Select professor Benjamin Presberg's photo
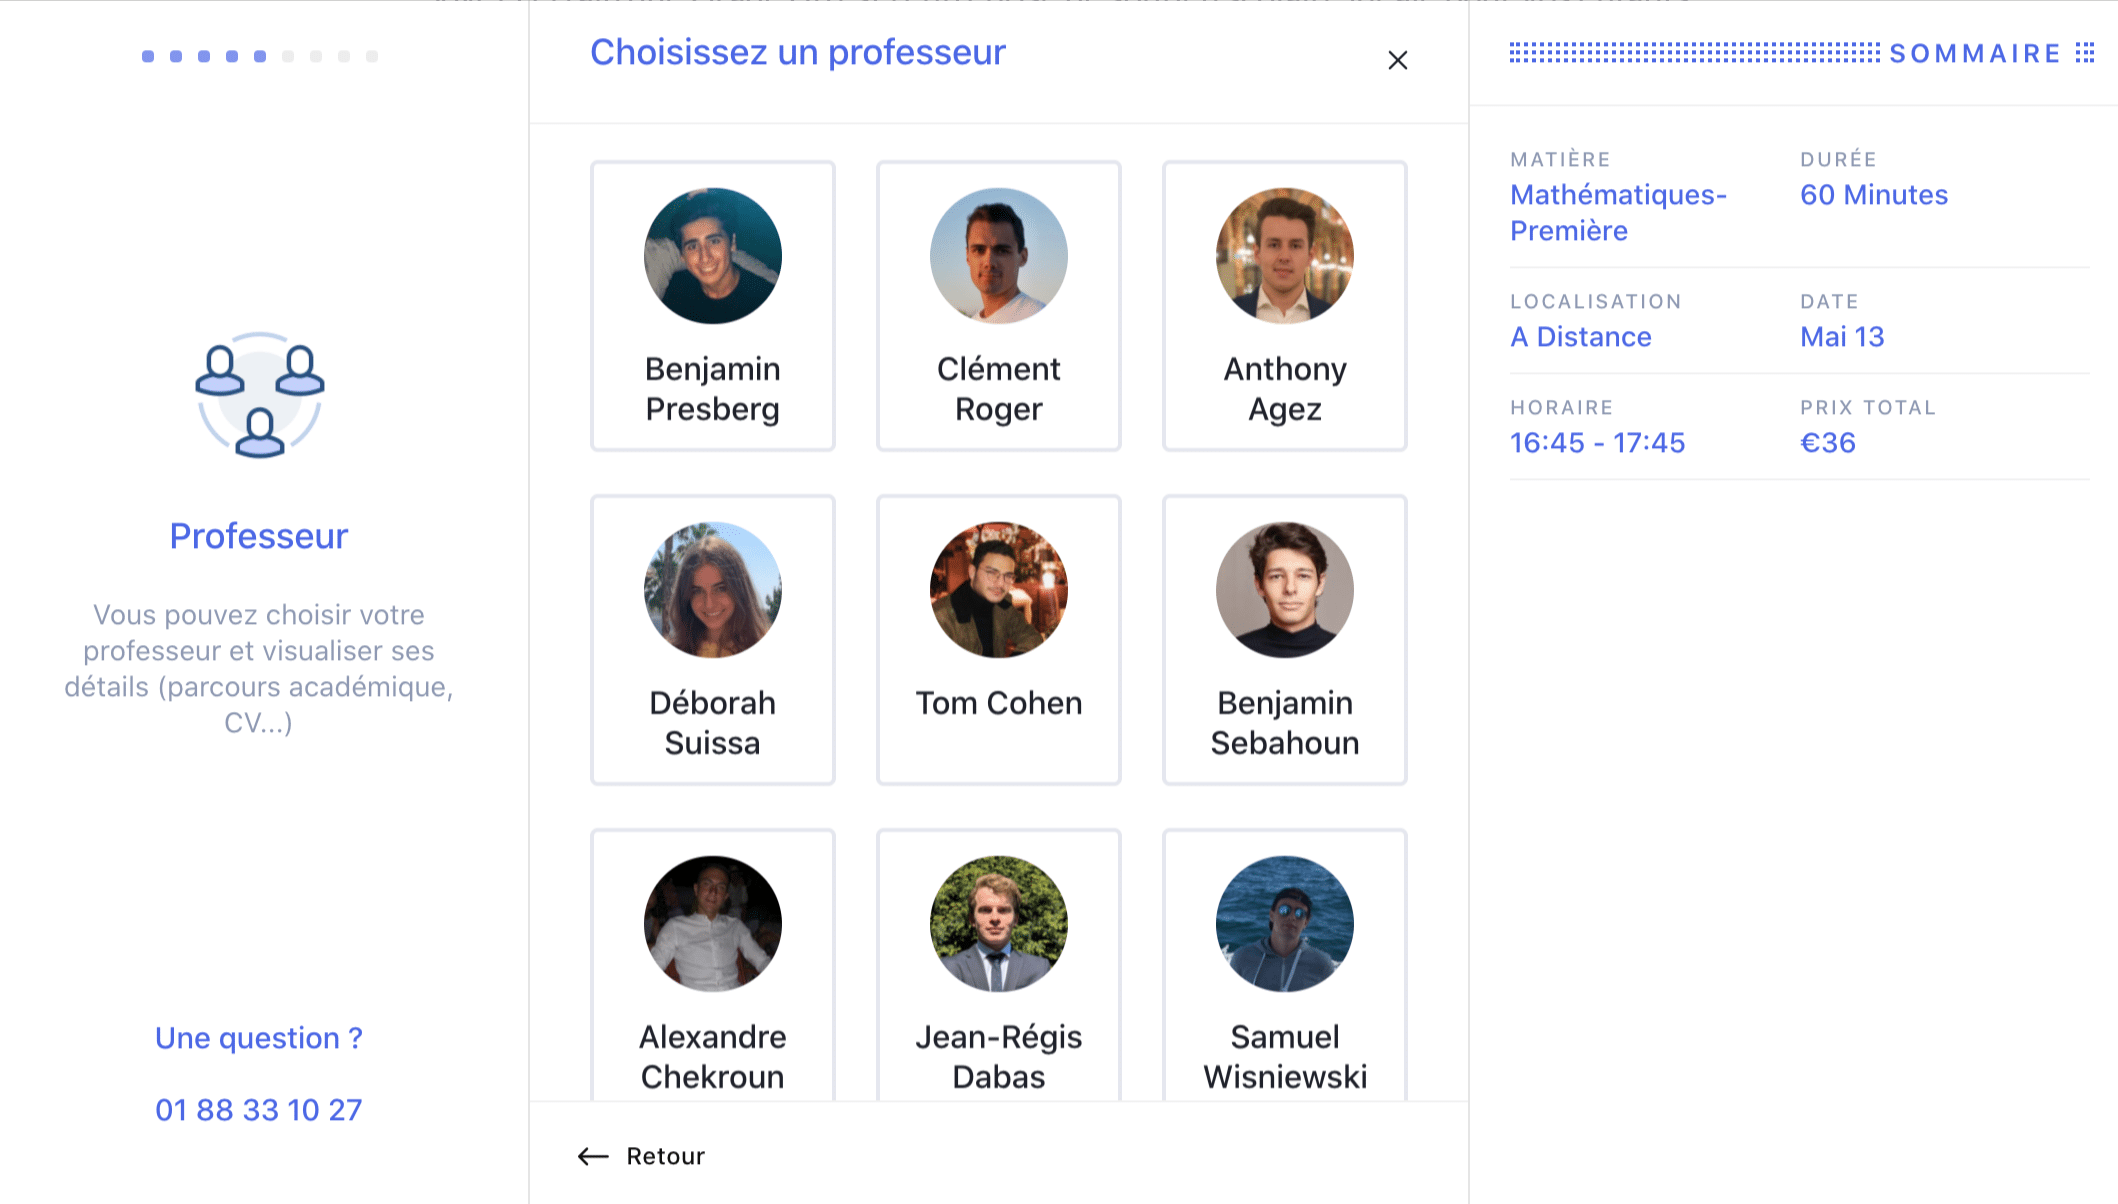This screenshot has width=2118, height=1204. (x=713, y=256)
